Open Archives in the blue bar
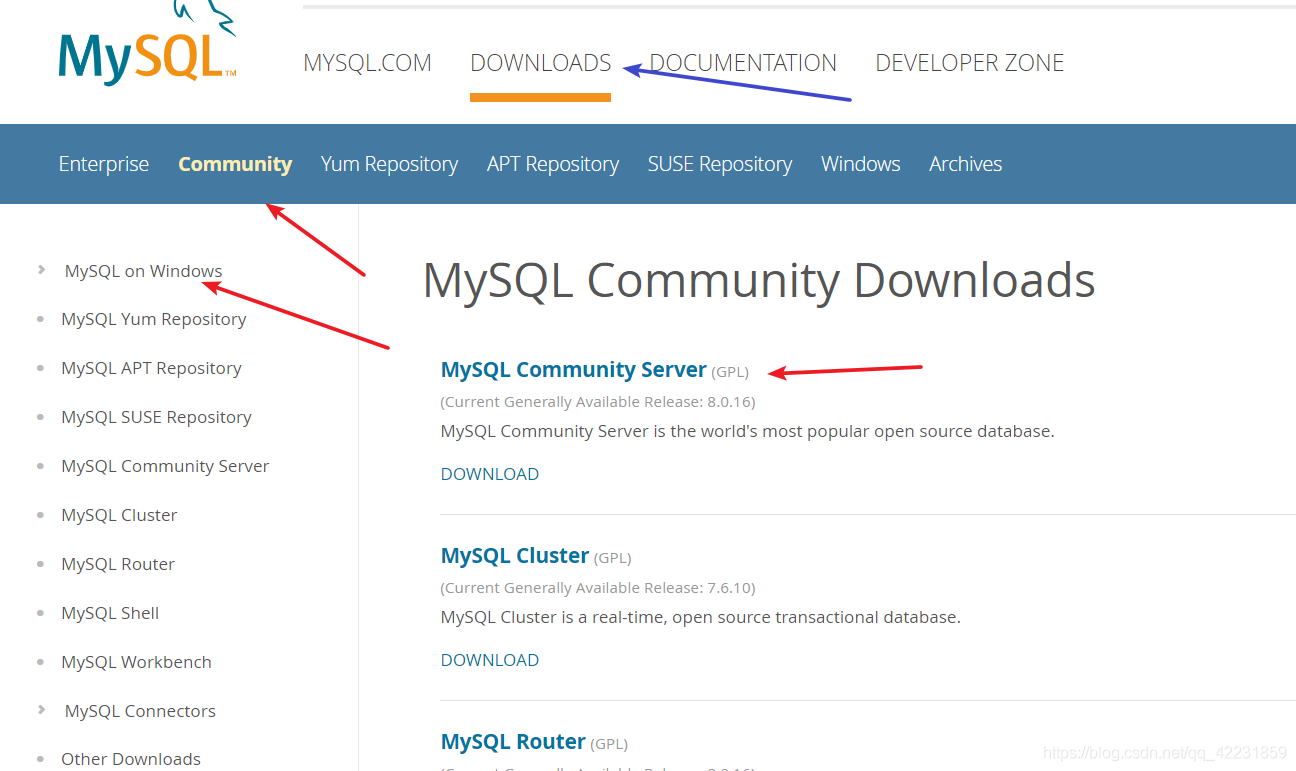Image resolution: width=1296 pixels, height=771 pixels. 965,164
